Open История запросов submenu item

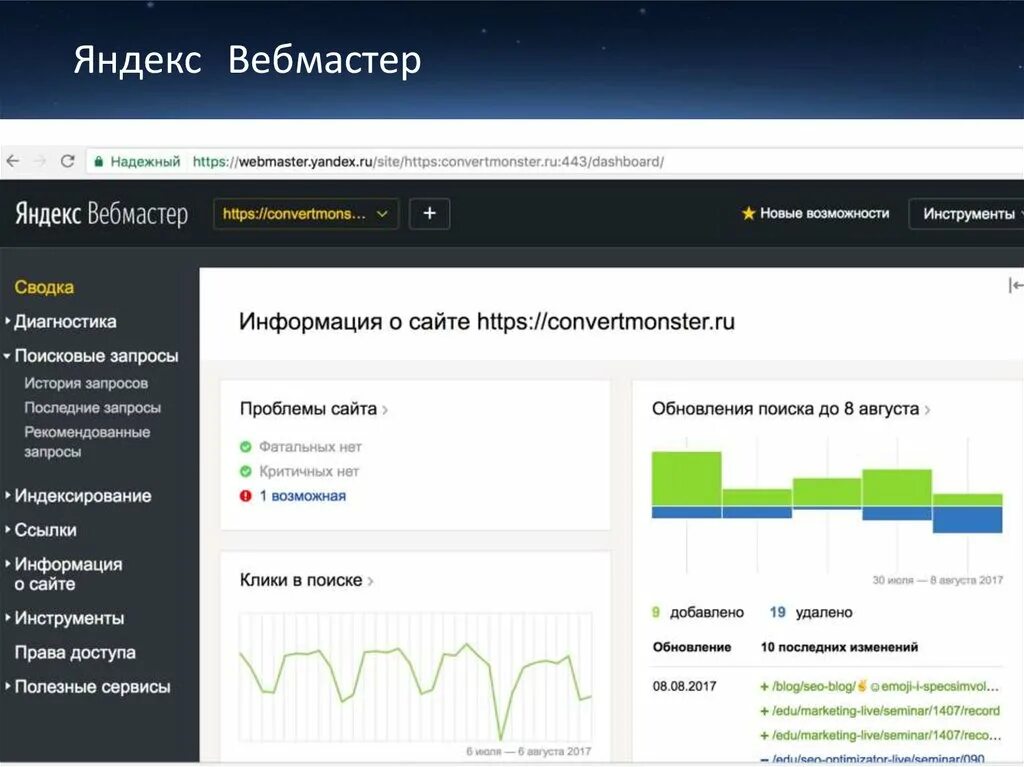pyautogui.click(x=86, y=384)
